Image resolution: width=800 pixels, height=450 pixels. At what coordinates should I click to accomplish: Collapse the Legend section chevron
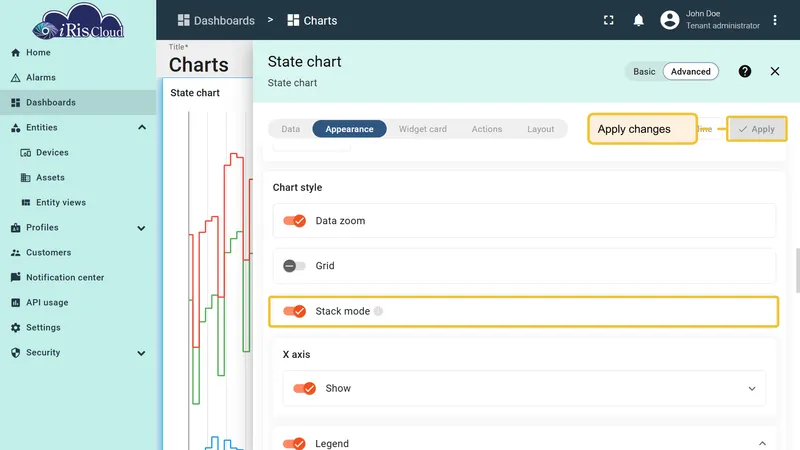tap(762, 443)
